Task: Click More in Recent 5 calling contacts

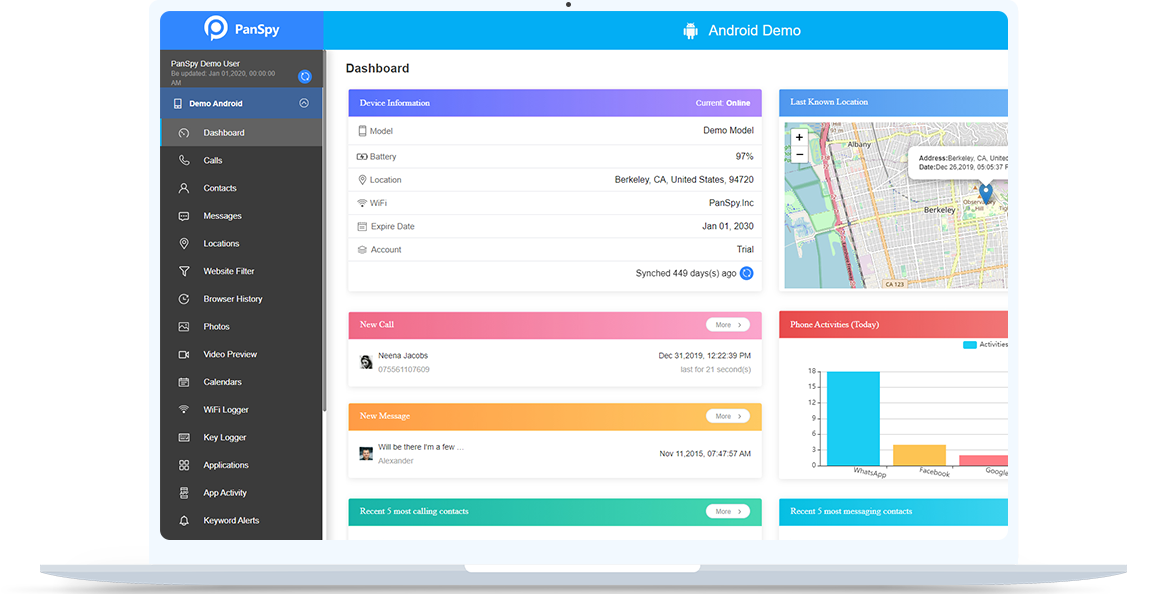Action: pyautogui.click(x=728, y=511)
